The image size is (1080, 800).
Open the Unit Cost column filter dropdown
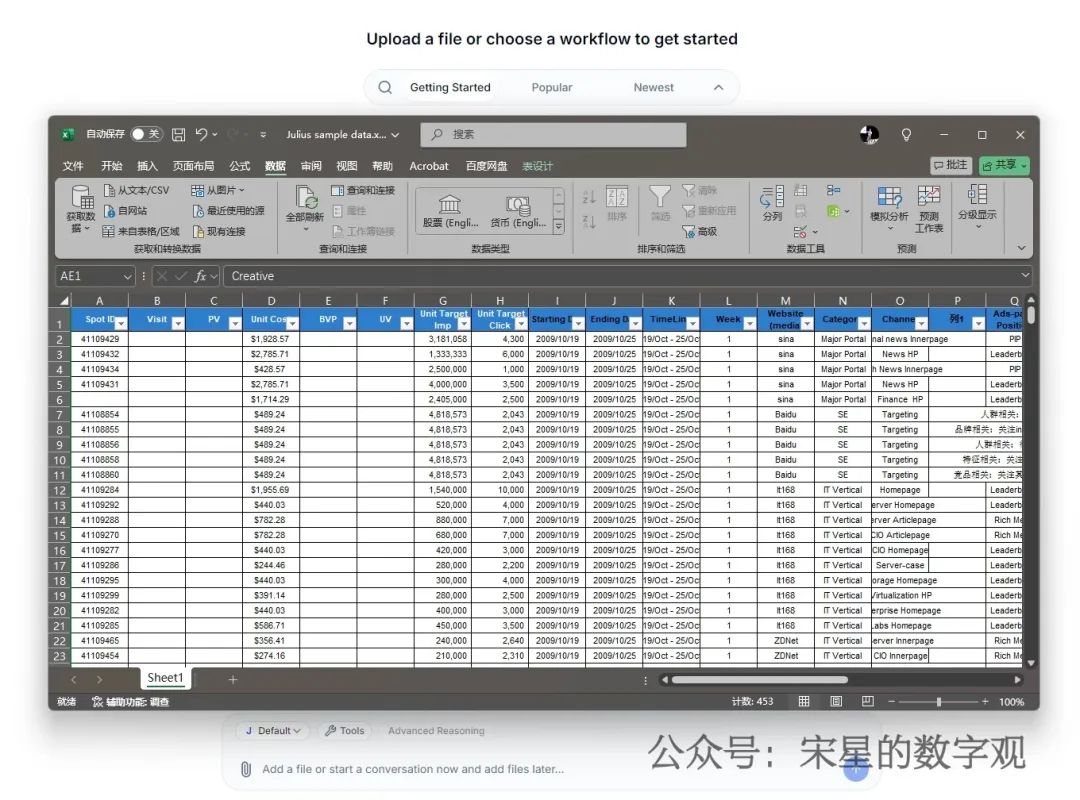coord(292,323)
